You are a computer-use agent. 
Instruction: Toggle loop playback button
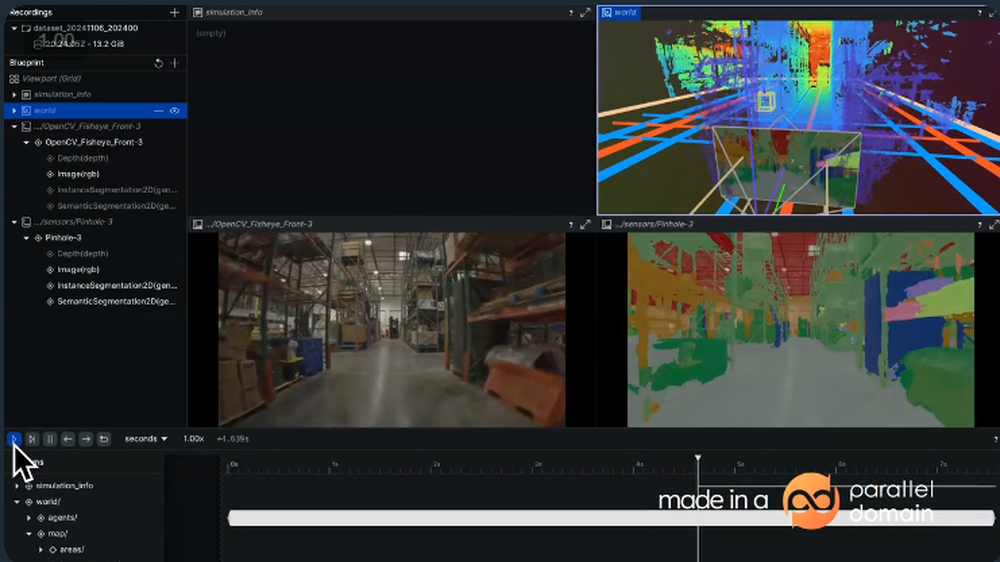click(103, 439)
